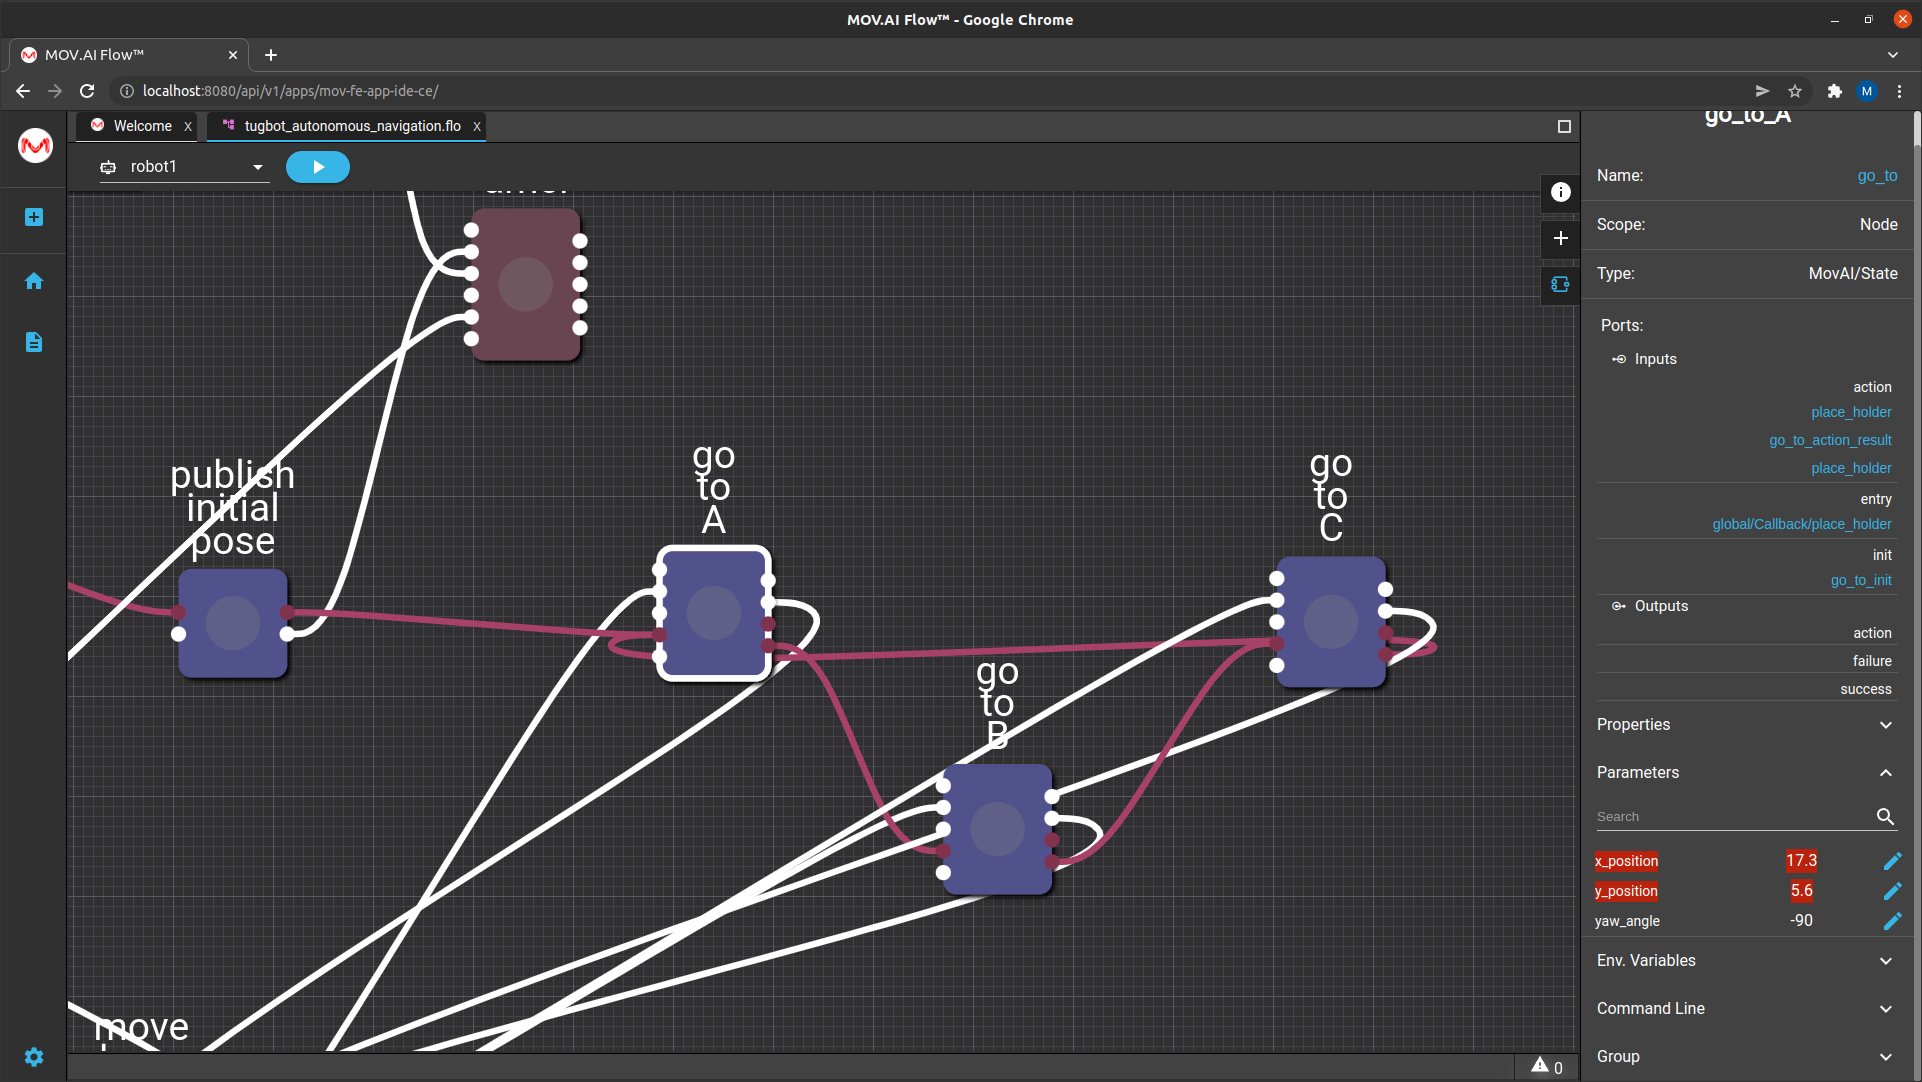Open Chrome profile avatar M
Image resolution: width=1922 pixels, height=1082 pixels.
click(x=1867, y=91)
